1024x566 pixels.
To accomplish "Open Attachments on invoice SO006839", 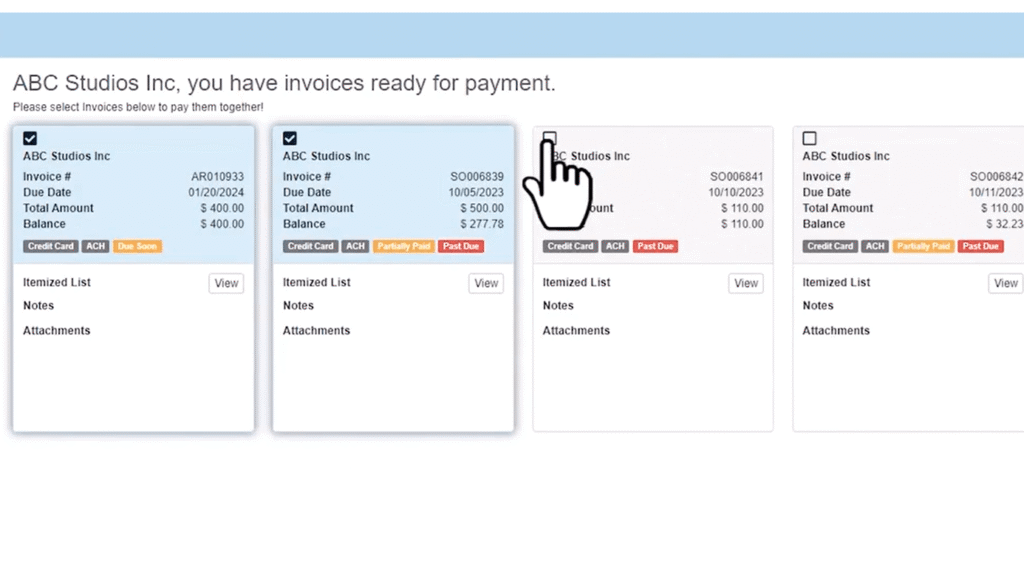I will tap(316, 331).
